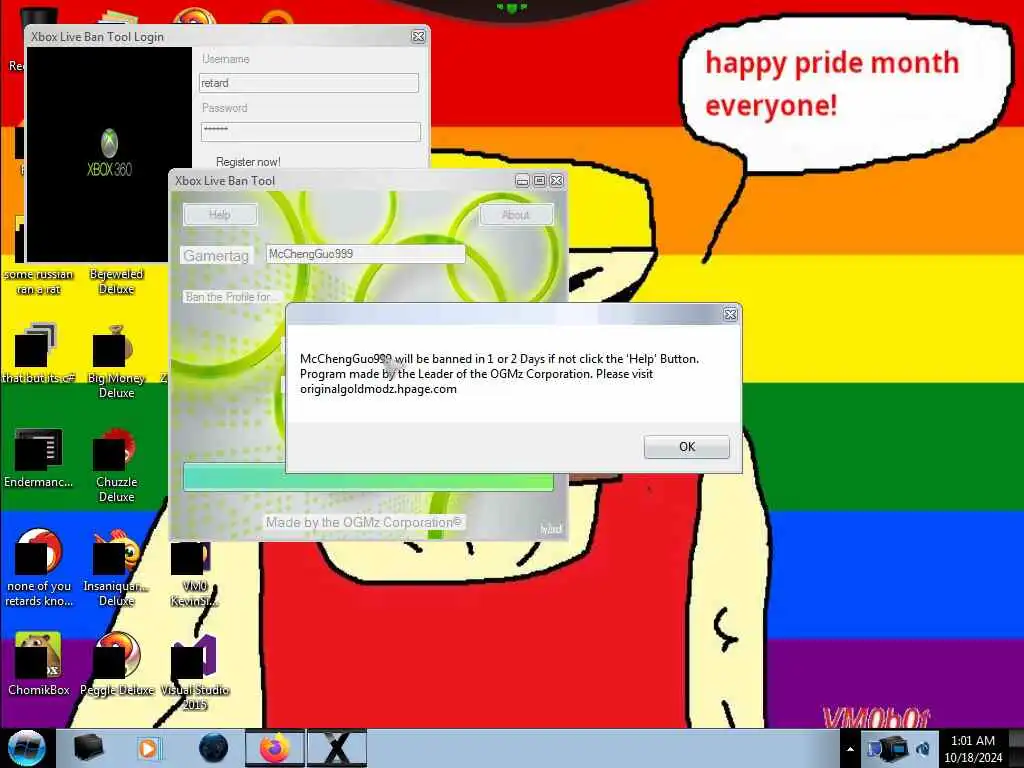Open 'that but its c#' desktop icon
Screen dimensions: 1024x768
(x=38, y=353)
